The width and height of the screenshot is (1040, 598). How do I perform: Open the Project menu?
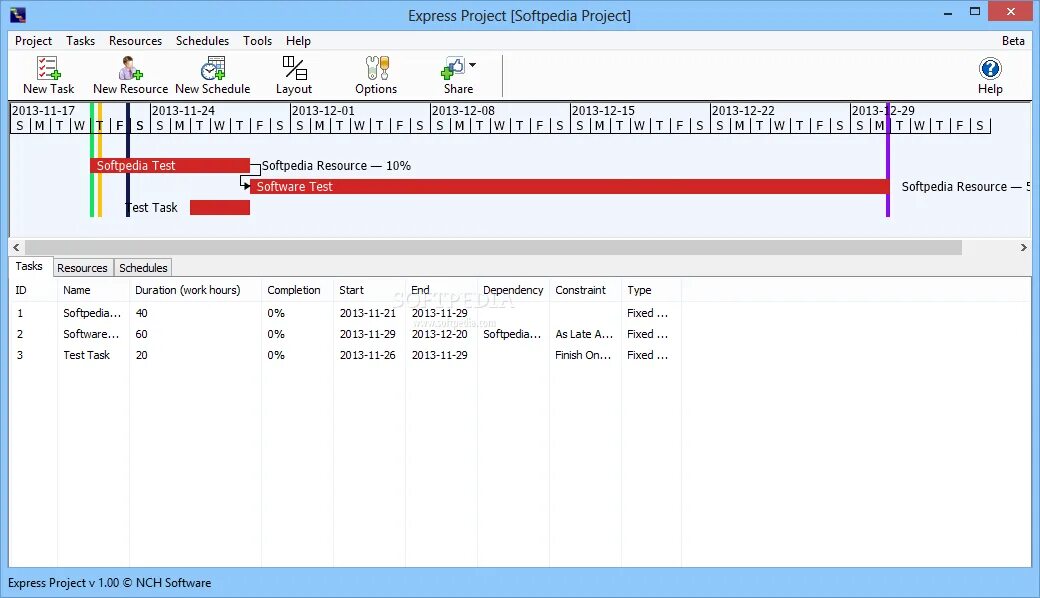coord(33,40)
